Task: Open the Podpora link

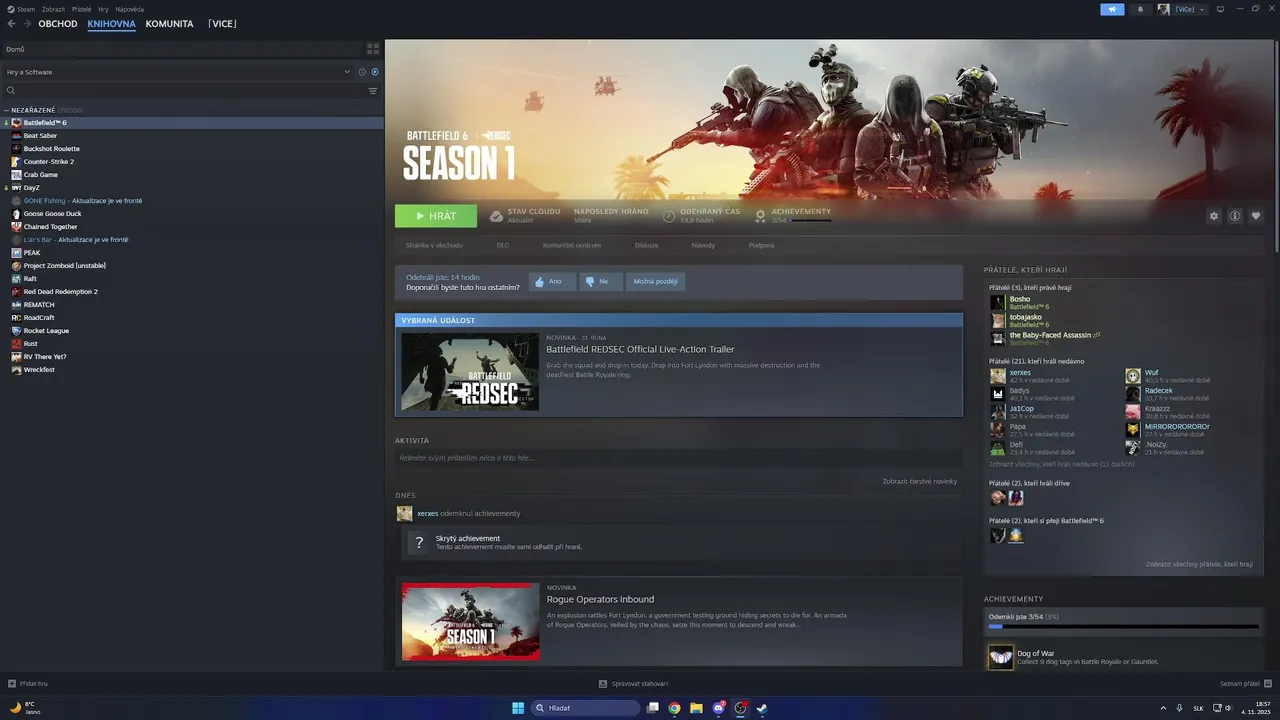Action: tap(761, 245)
